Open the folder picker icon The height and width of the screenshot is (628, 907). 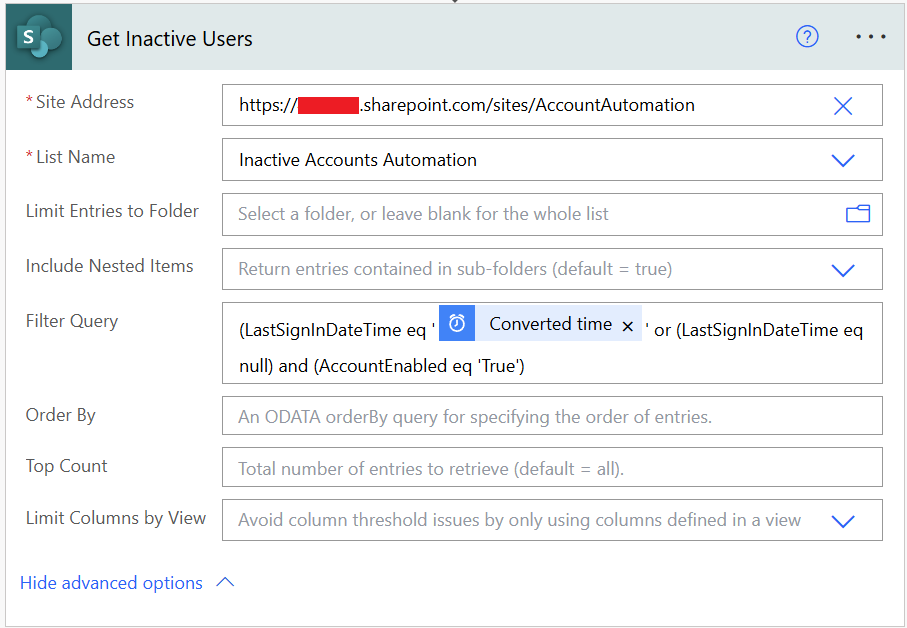[857, 214]
